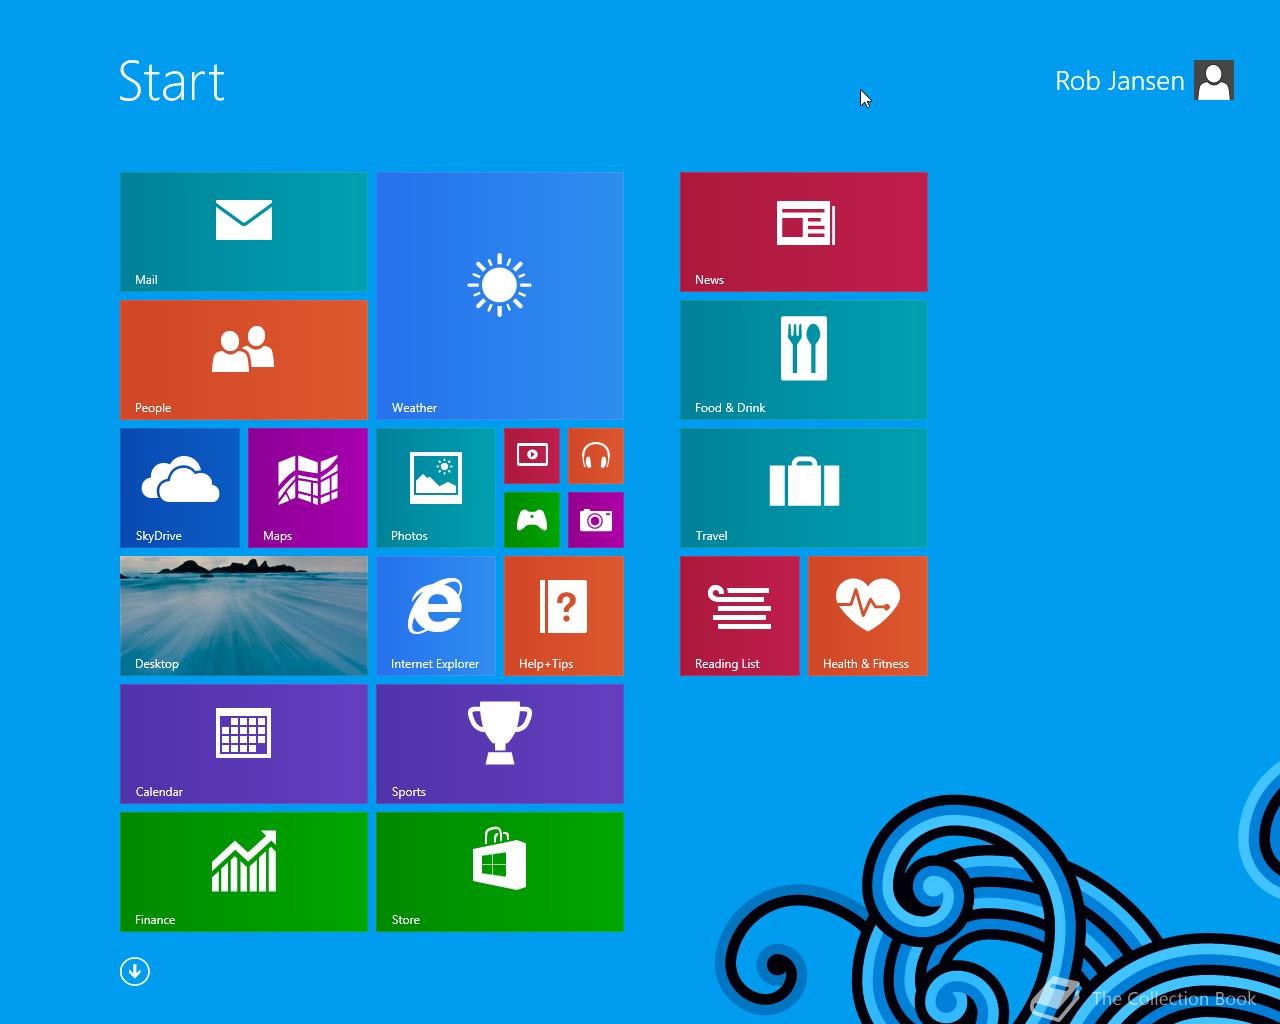Viewport: 1280px width, 1024px height.
Task: Click the user account picture
Action: [1214, 81]
